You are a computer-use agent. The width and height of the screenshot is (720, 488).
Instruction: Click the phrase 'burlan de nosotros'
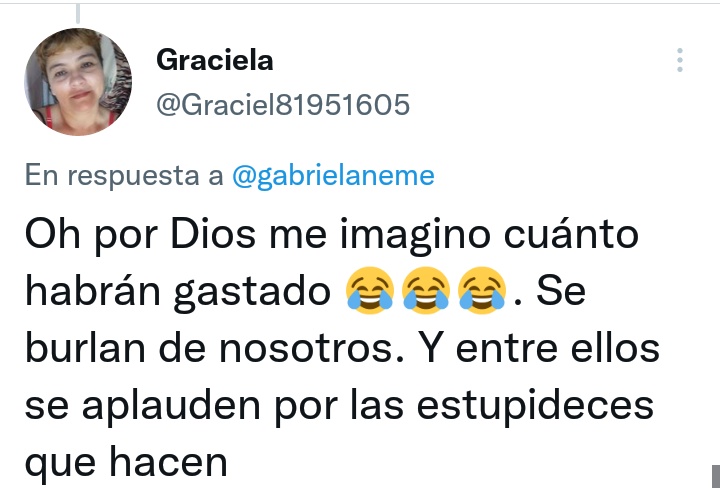215,349
